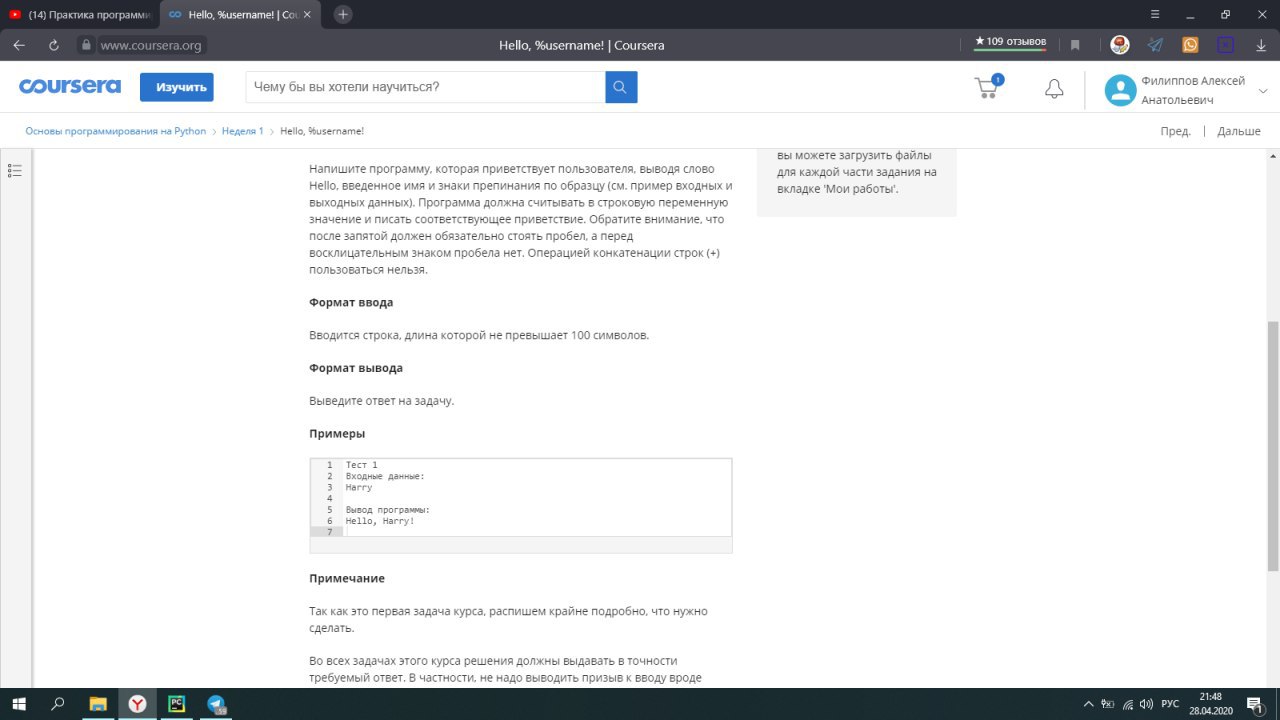This screenshot has width=1280, height=720.
Task: Click code line 'Тест 1'
Action: pyautogui.click(x=362, y=465)
